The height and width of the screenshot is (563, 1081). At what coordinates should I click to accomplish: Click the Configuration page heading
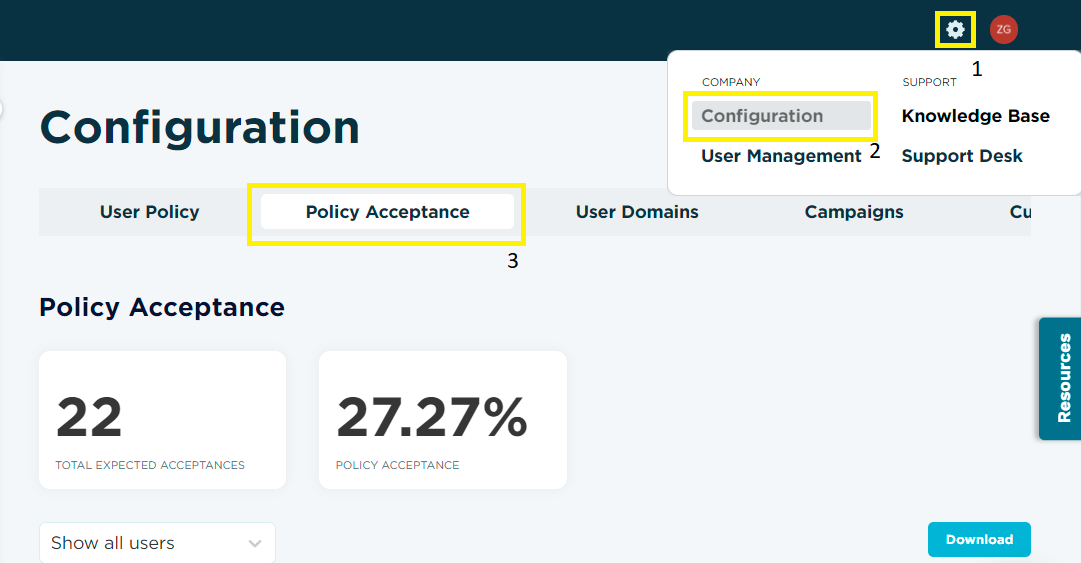click(x=200, y=127)
